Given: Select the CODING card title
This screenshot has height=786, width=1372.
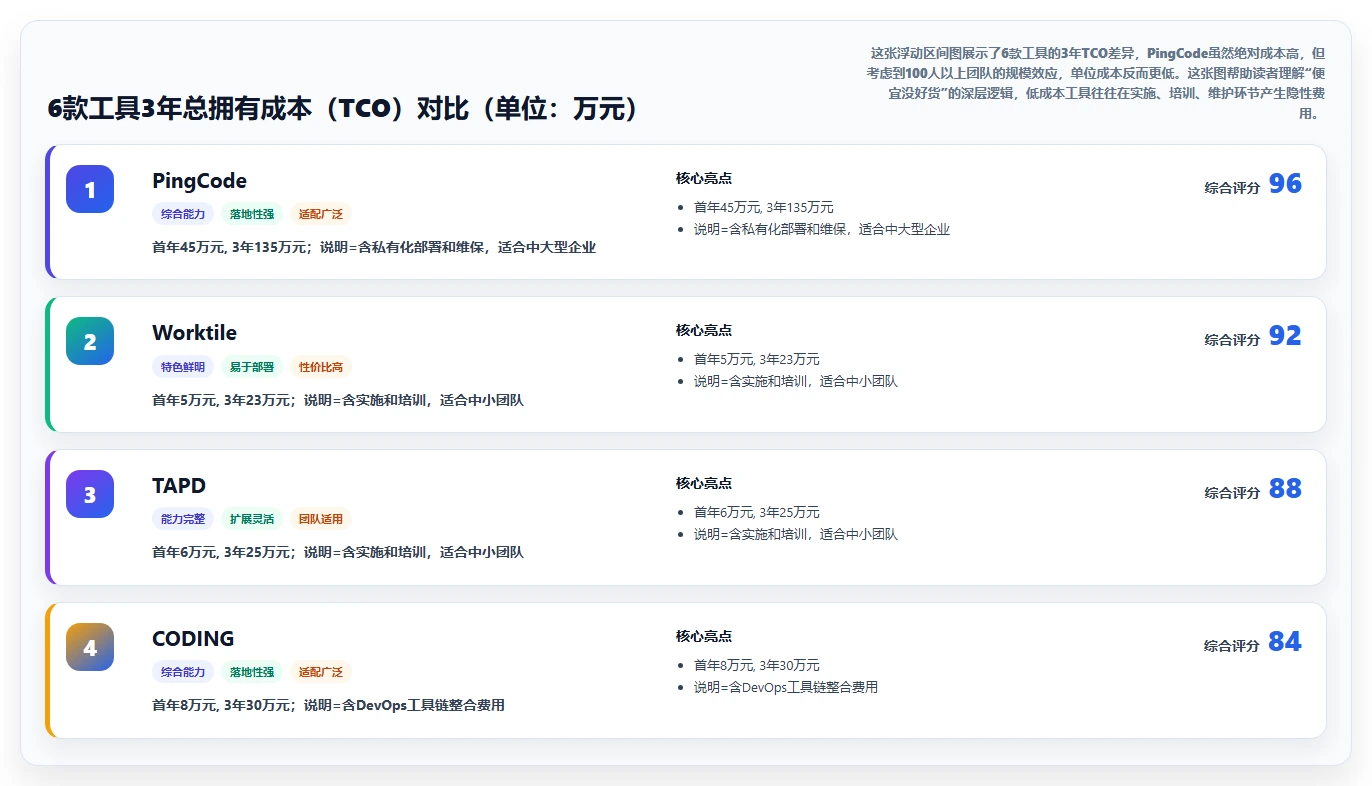Looking at the screenshot, I should [x=193, y=639].
